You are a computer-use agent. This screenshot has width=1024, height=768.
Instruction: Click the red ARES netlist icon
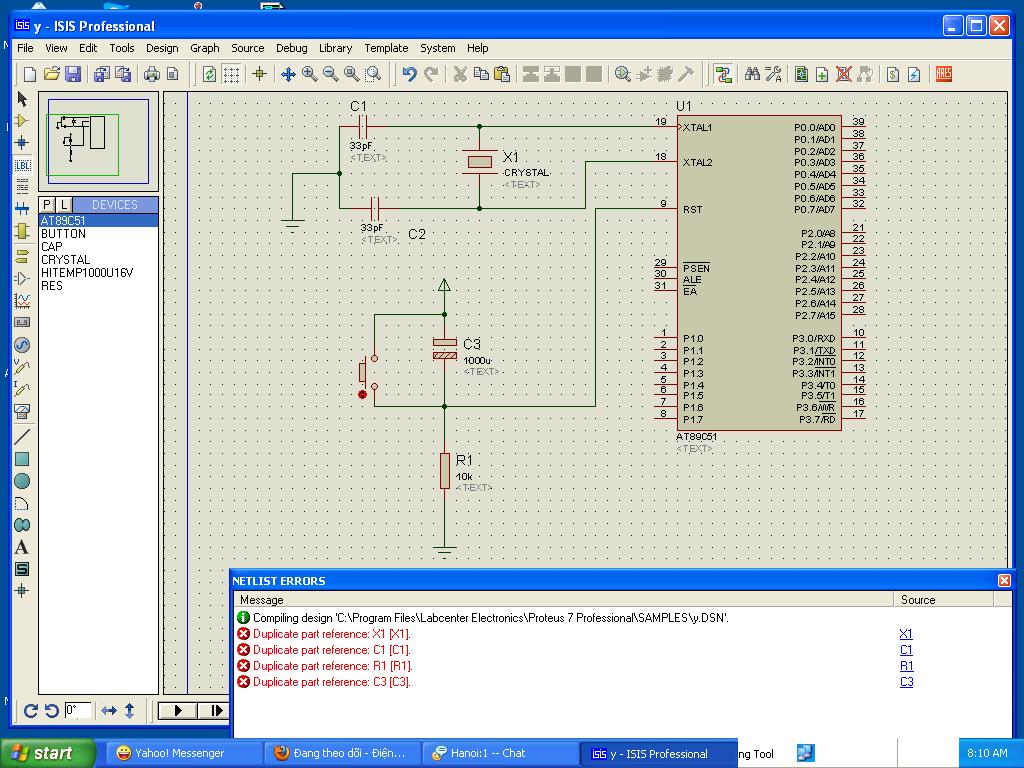point(943,74)
